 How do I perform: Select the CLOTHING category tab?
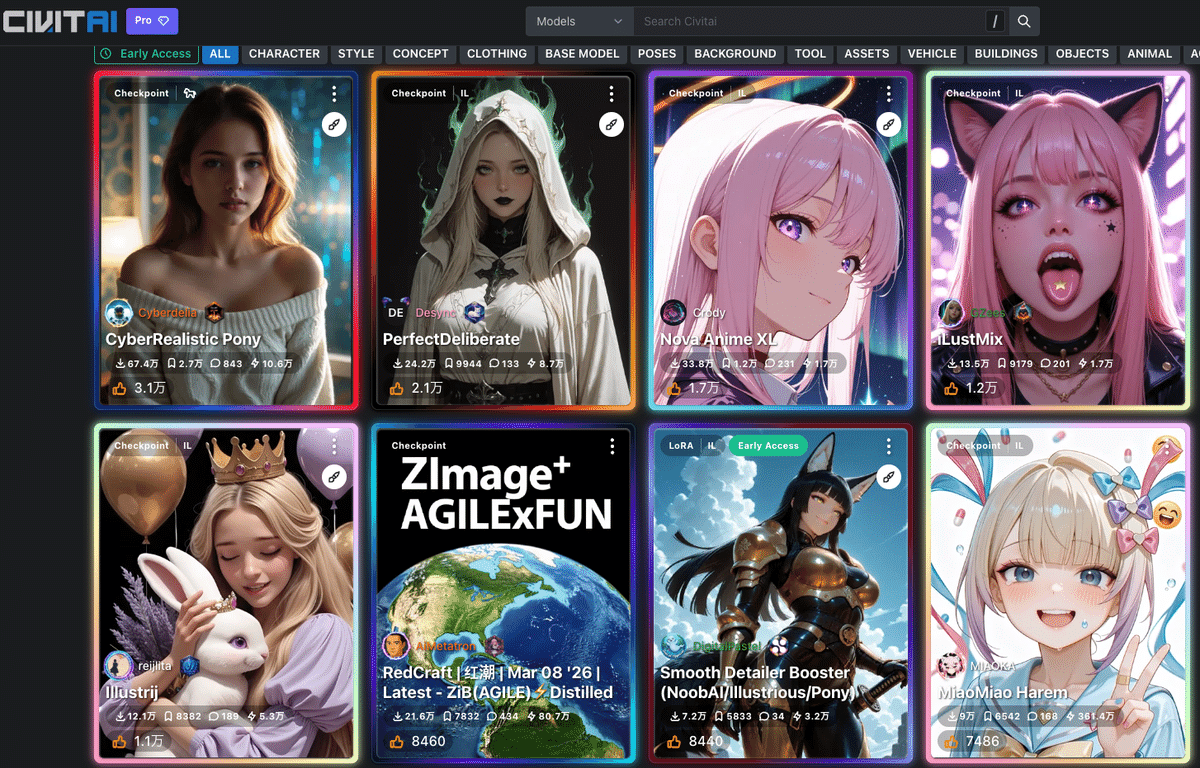pos(497,54)
